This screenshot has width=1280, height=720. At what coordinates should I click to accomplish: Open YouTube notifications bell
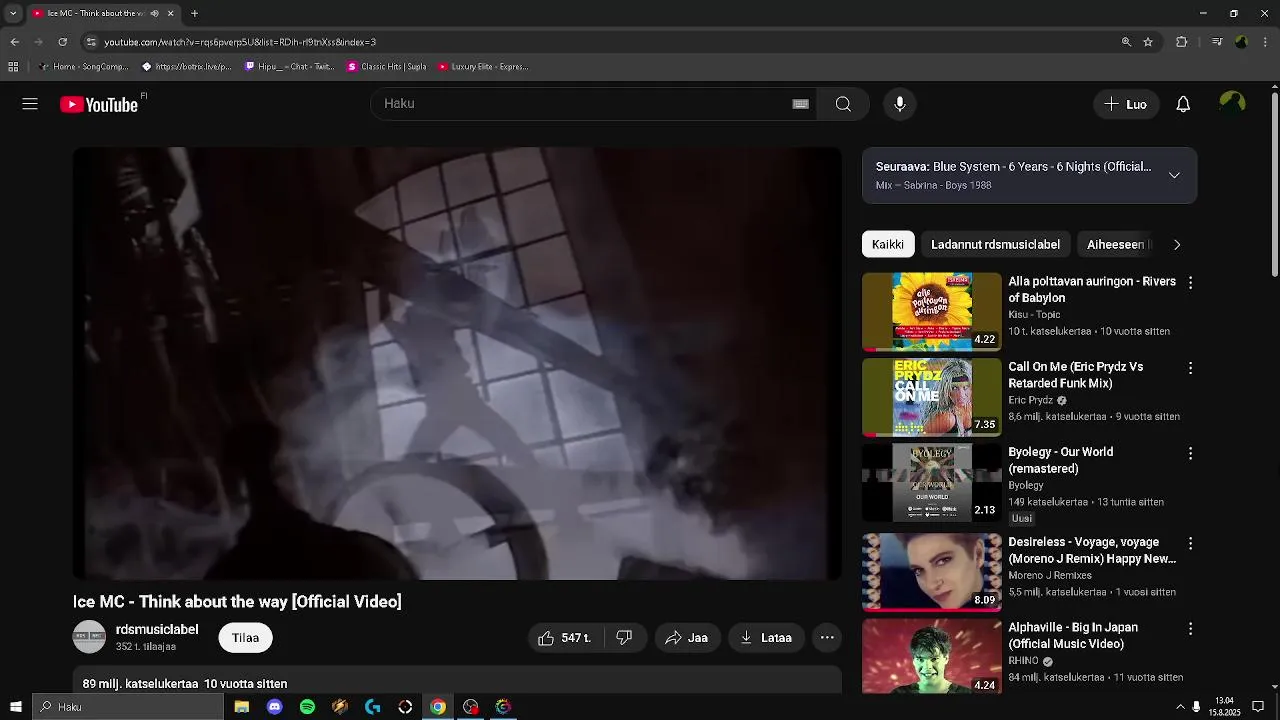1183,104
